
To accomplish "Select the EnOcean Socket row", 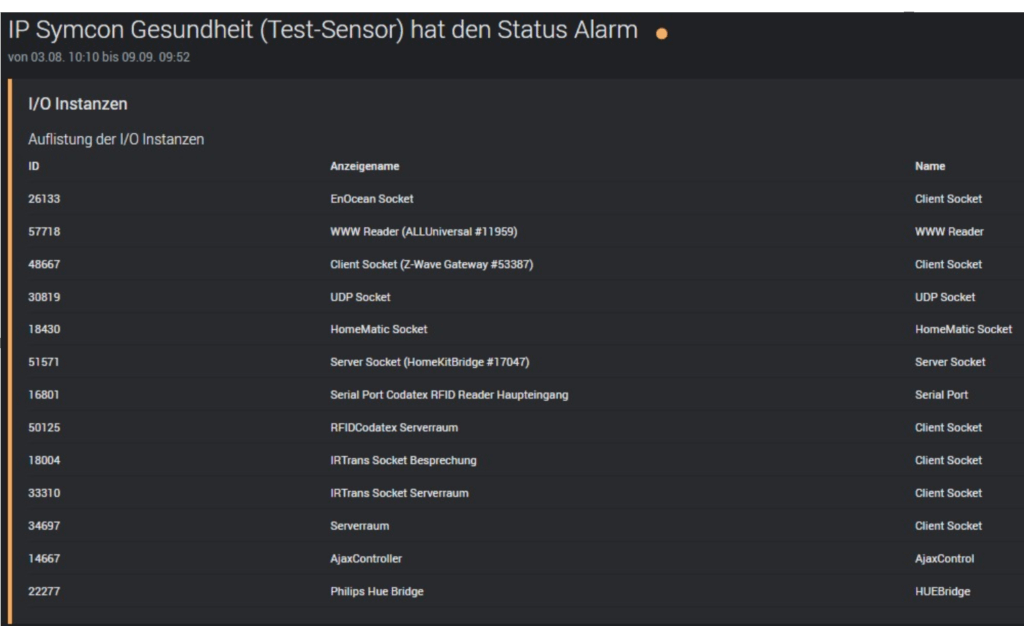I will coord(371,199).
